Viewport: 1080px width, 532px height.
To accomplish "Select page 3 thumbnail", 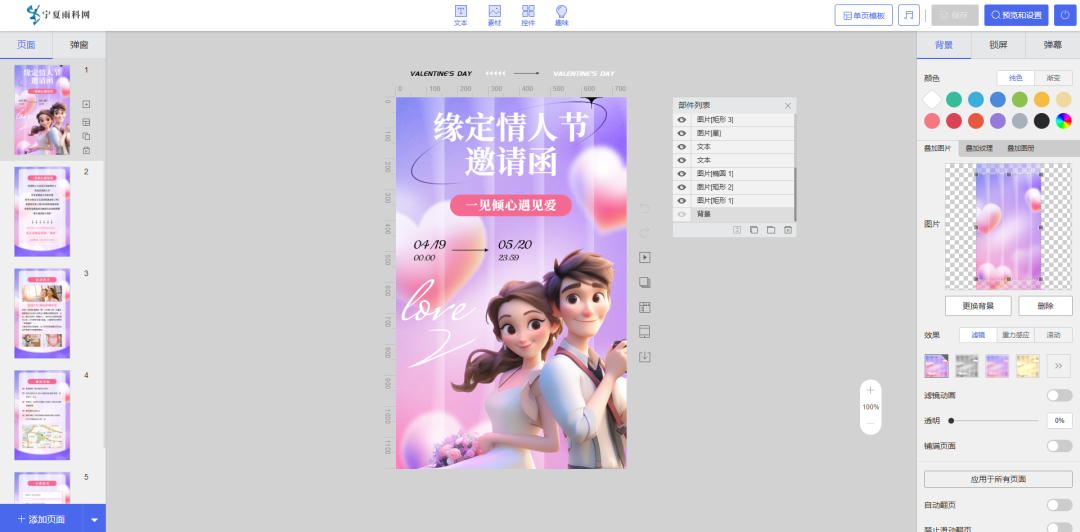I will (42, 313).
